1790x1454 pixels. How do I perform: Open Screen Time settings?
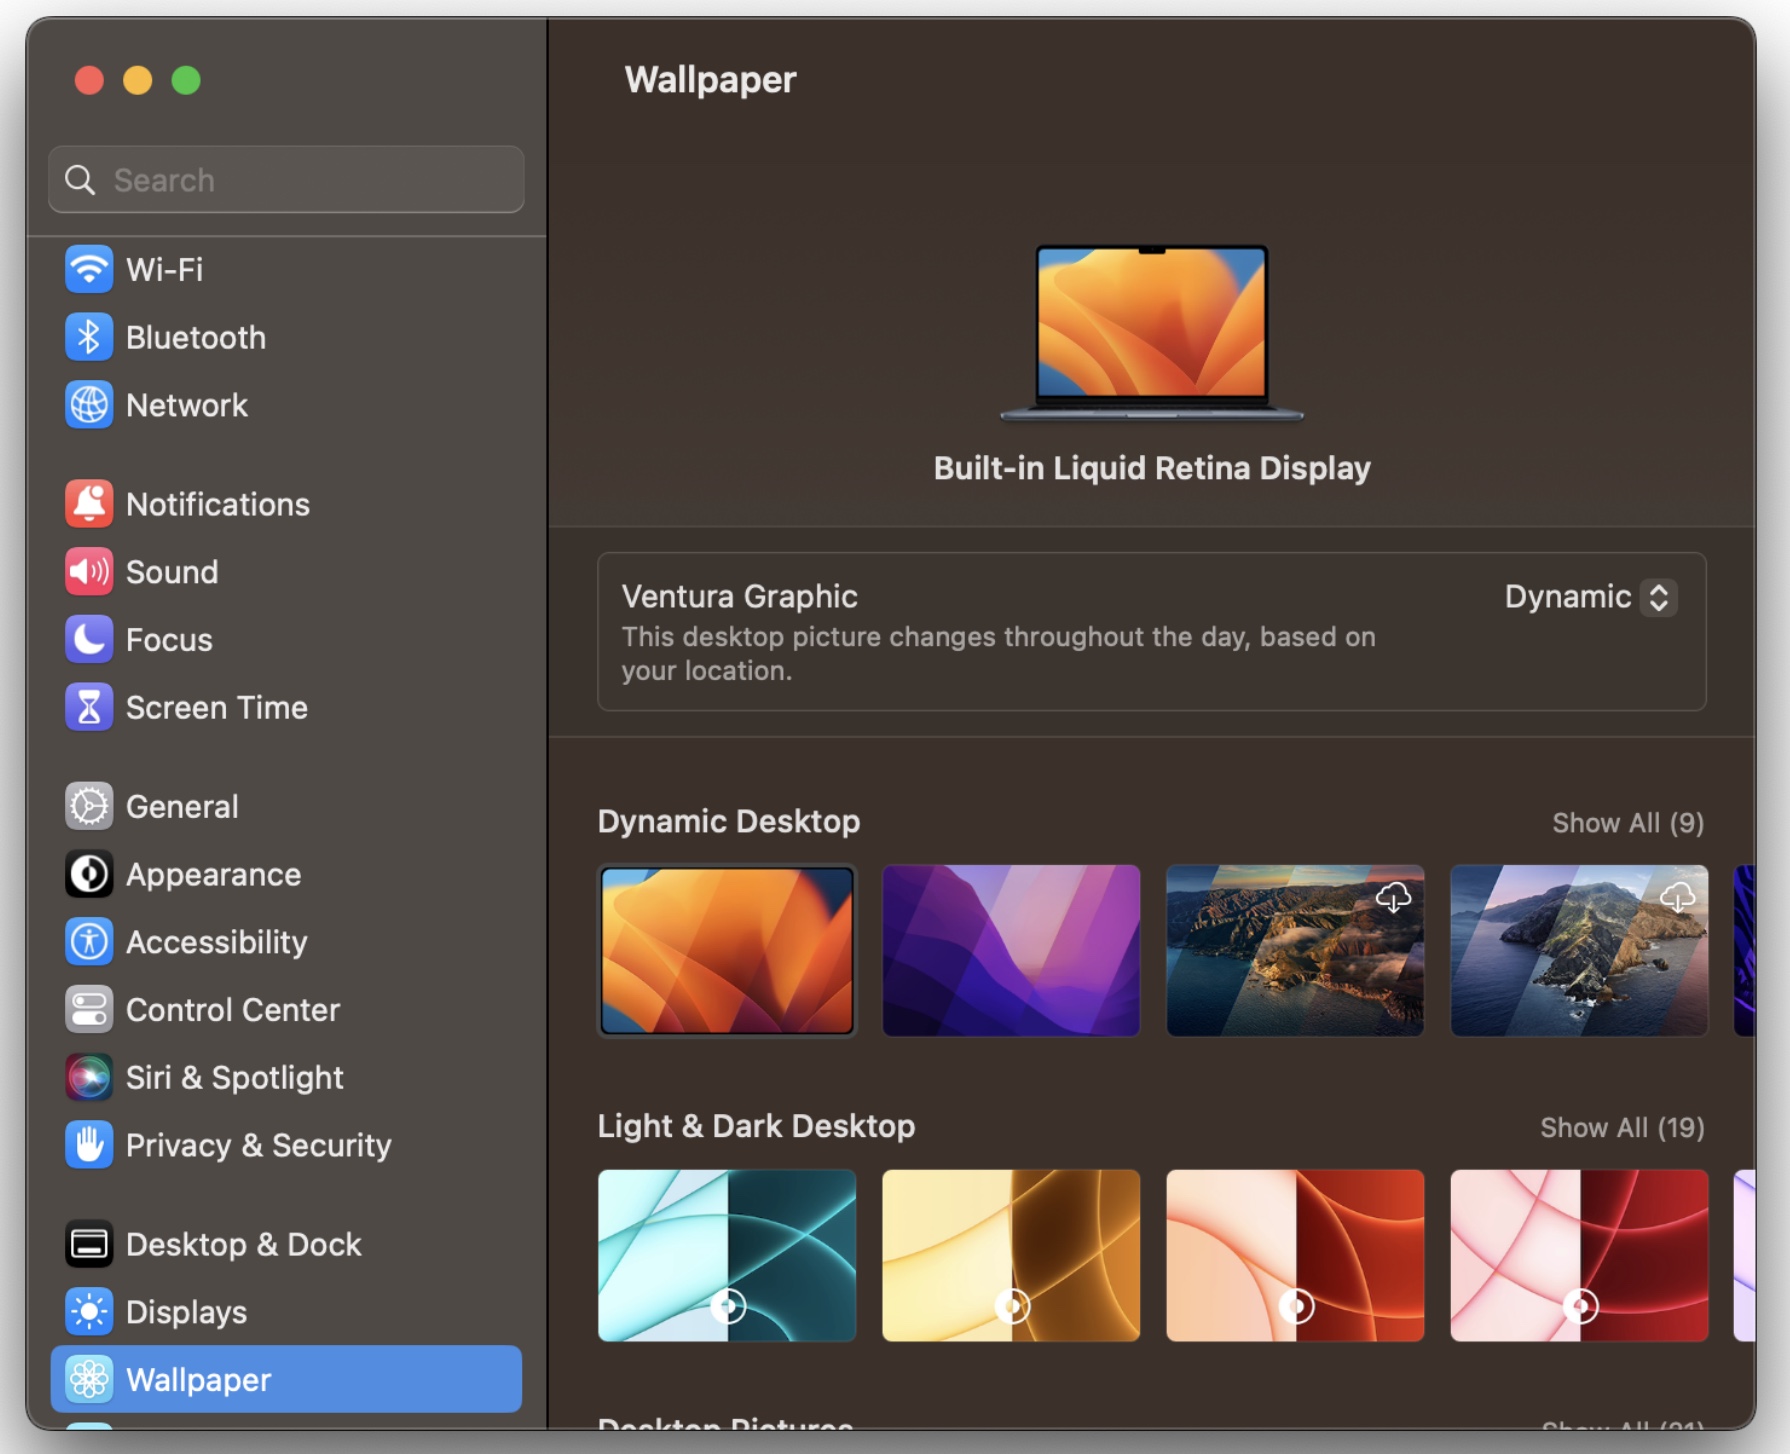217,708
